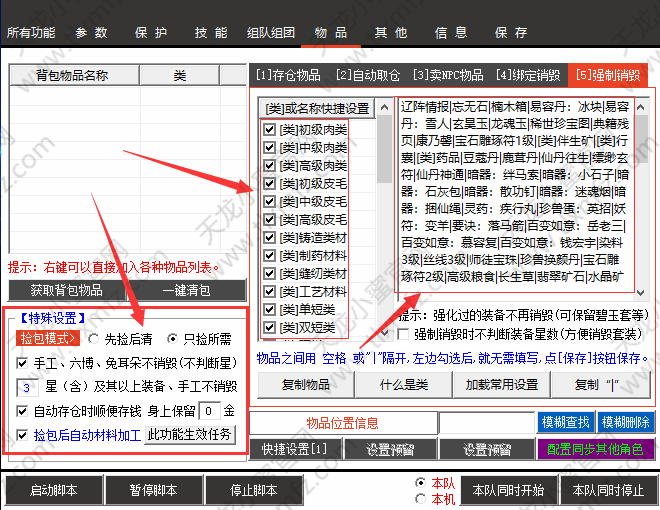
Task: Click the 身上保留 gold amount field
Action: pyautogui.click(x=210, y=411)
